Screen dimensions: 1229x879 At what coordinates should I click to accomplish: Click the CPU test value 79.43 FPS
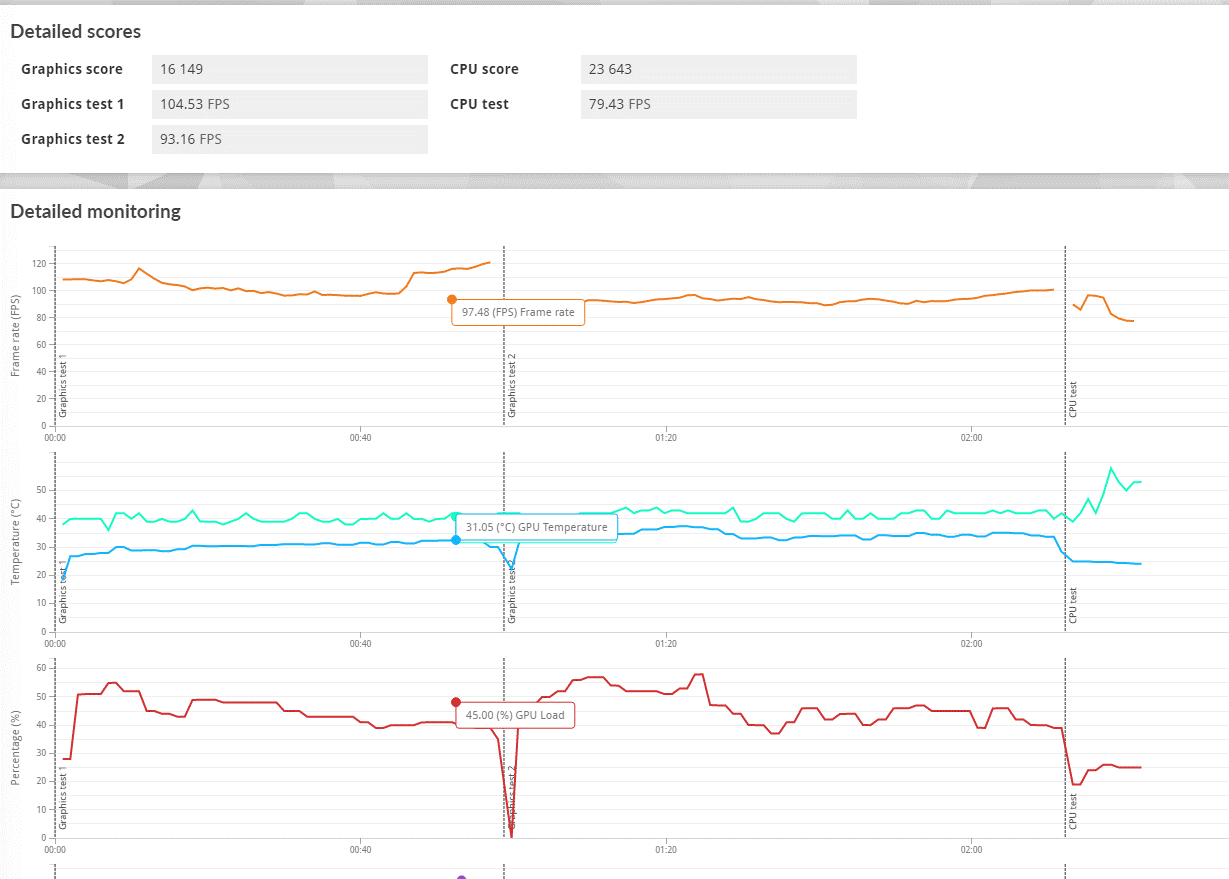(x=718, y=104)
